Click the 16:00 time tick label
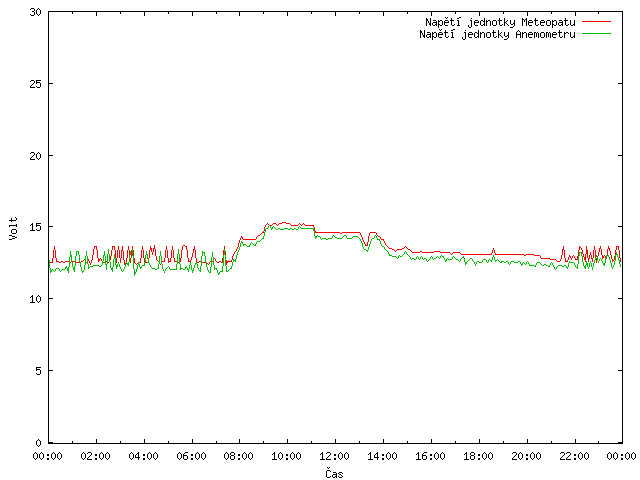Screen dimensions: 640x480 click(x=430, y=456)
